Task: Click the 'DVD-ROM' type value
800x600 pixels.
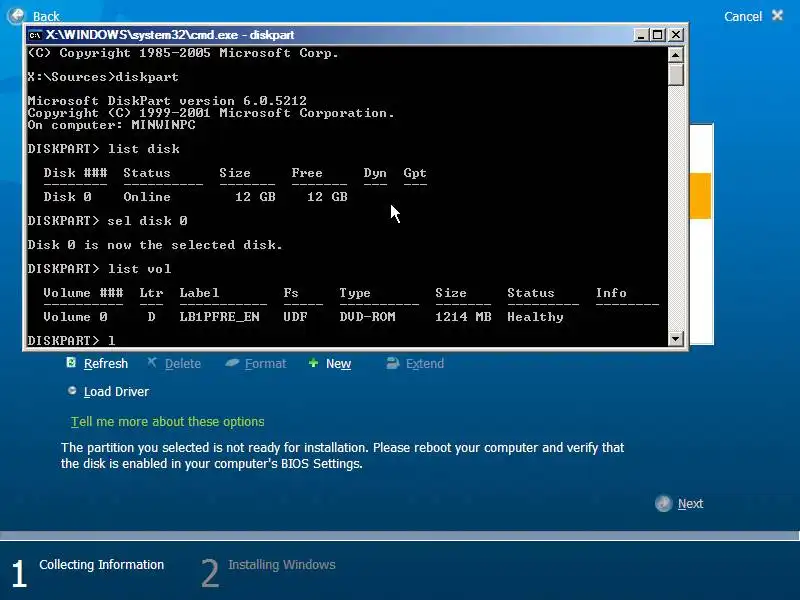Action: tap(367, 317)
